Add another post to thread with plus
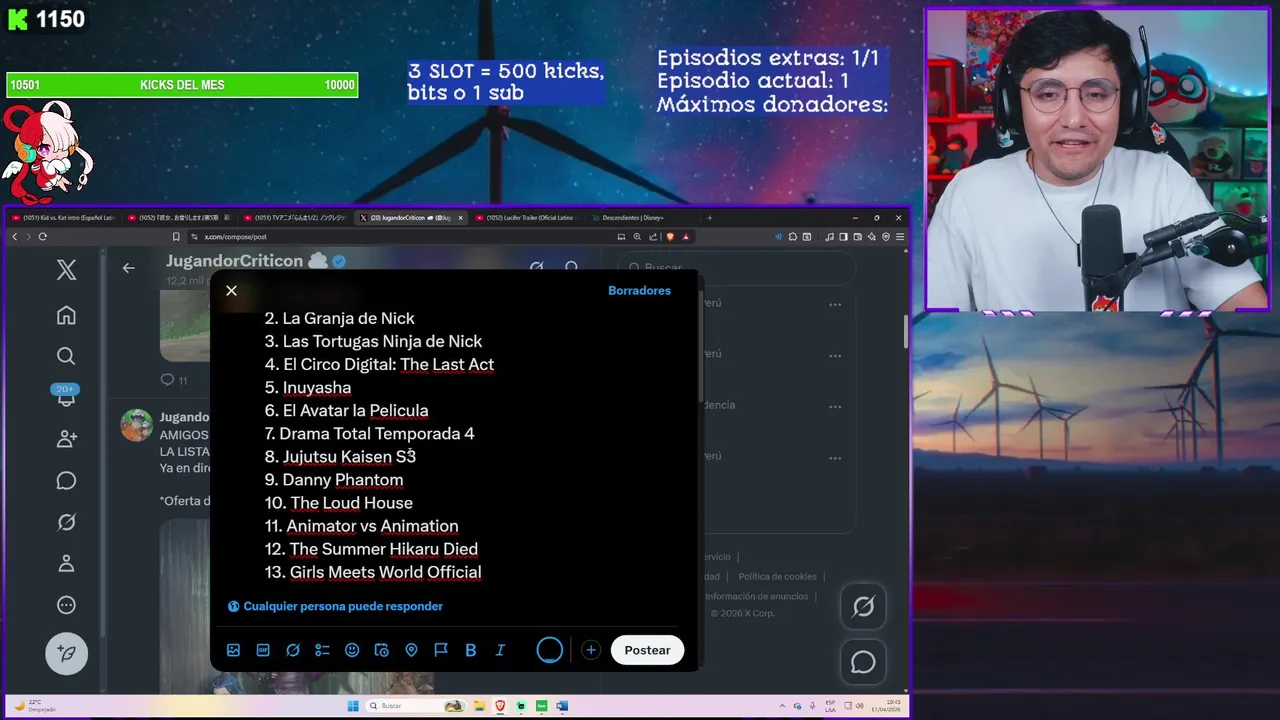1280x720 pixels. pyautogui.click(x=591, y=650)
